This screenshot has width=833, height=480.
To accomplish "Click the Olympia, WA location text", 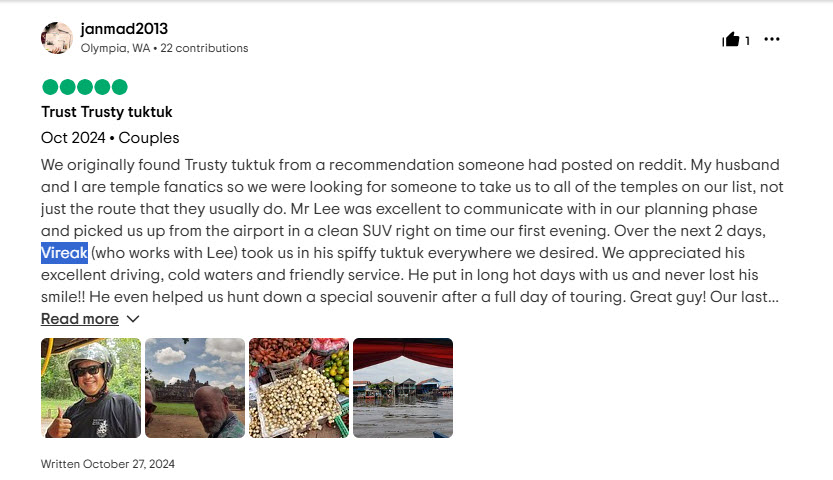I will (x=115, y=48).
